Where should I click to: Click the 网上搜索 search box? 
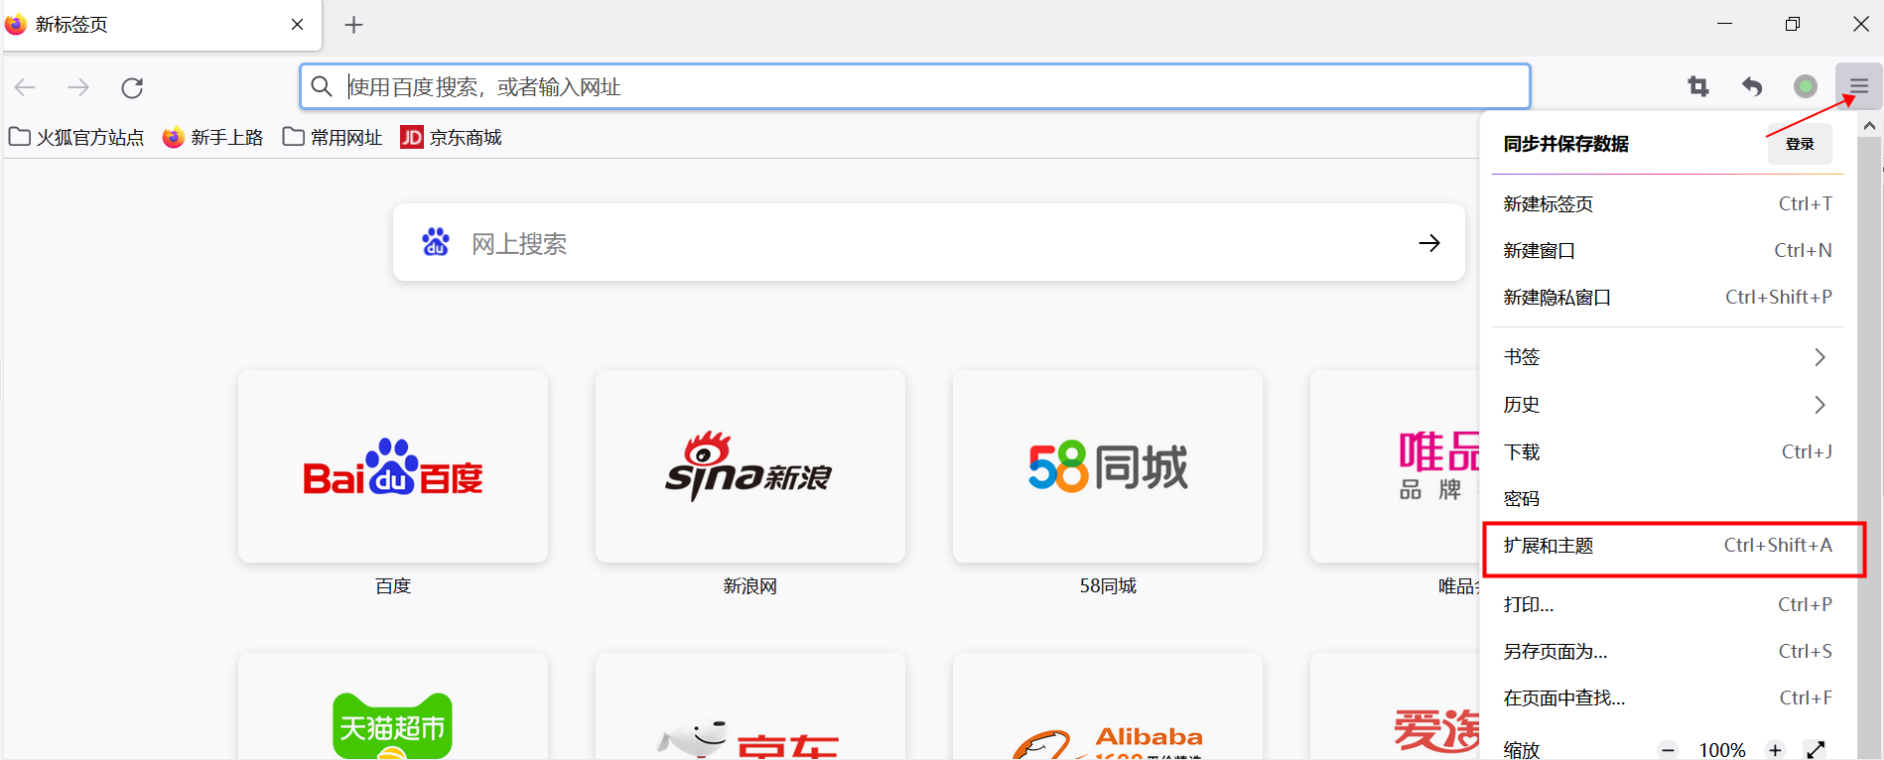(929, 243)
